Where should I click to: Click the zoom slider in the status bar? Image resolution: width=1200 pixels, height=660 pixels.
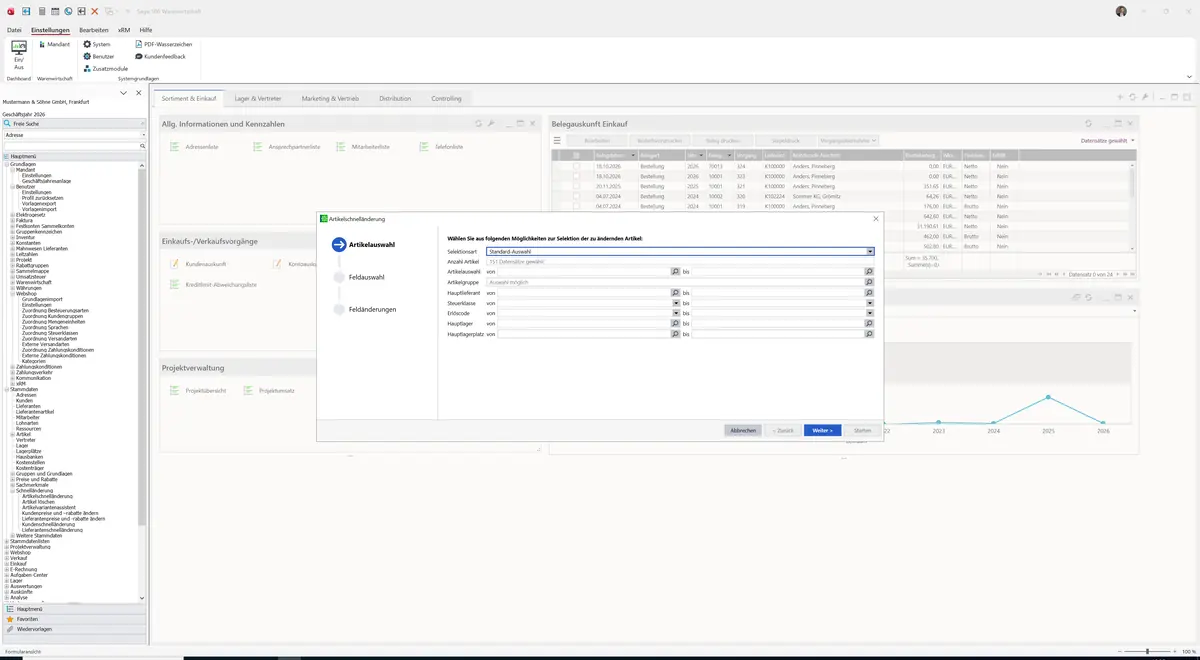1147,652
